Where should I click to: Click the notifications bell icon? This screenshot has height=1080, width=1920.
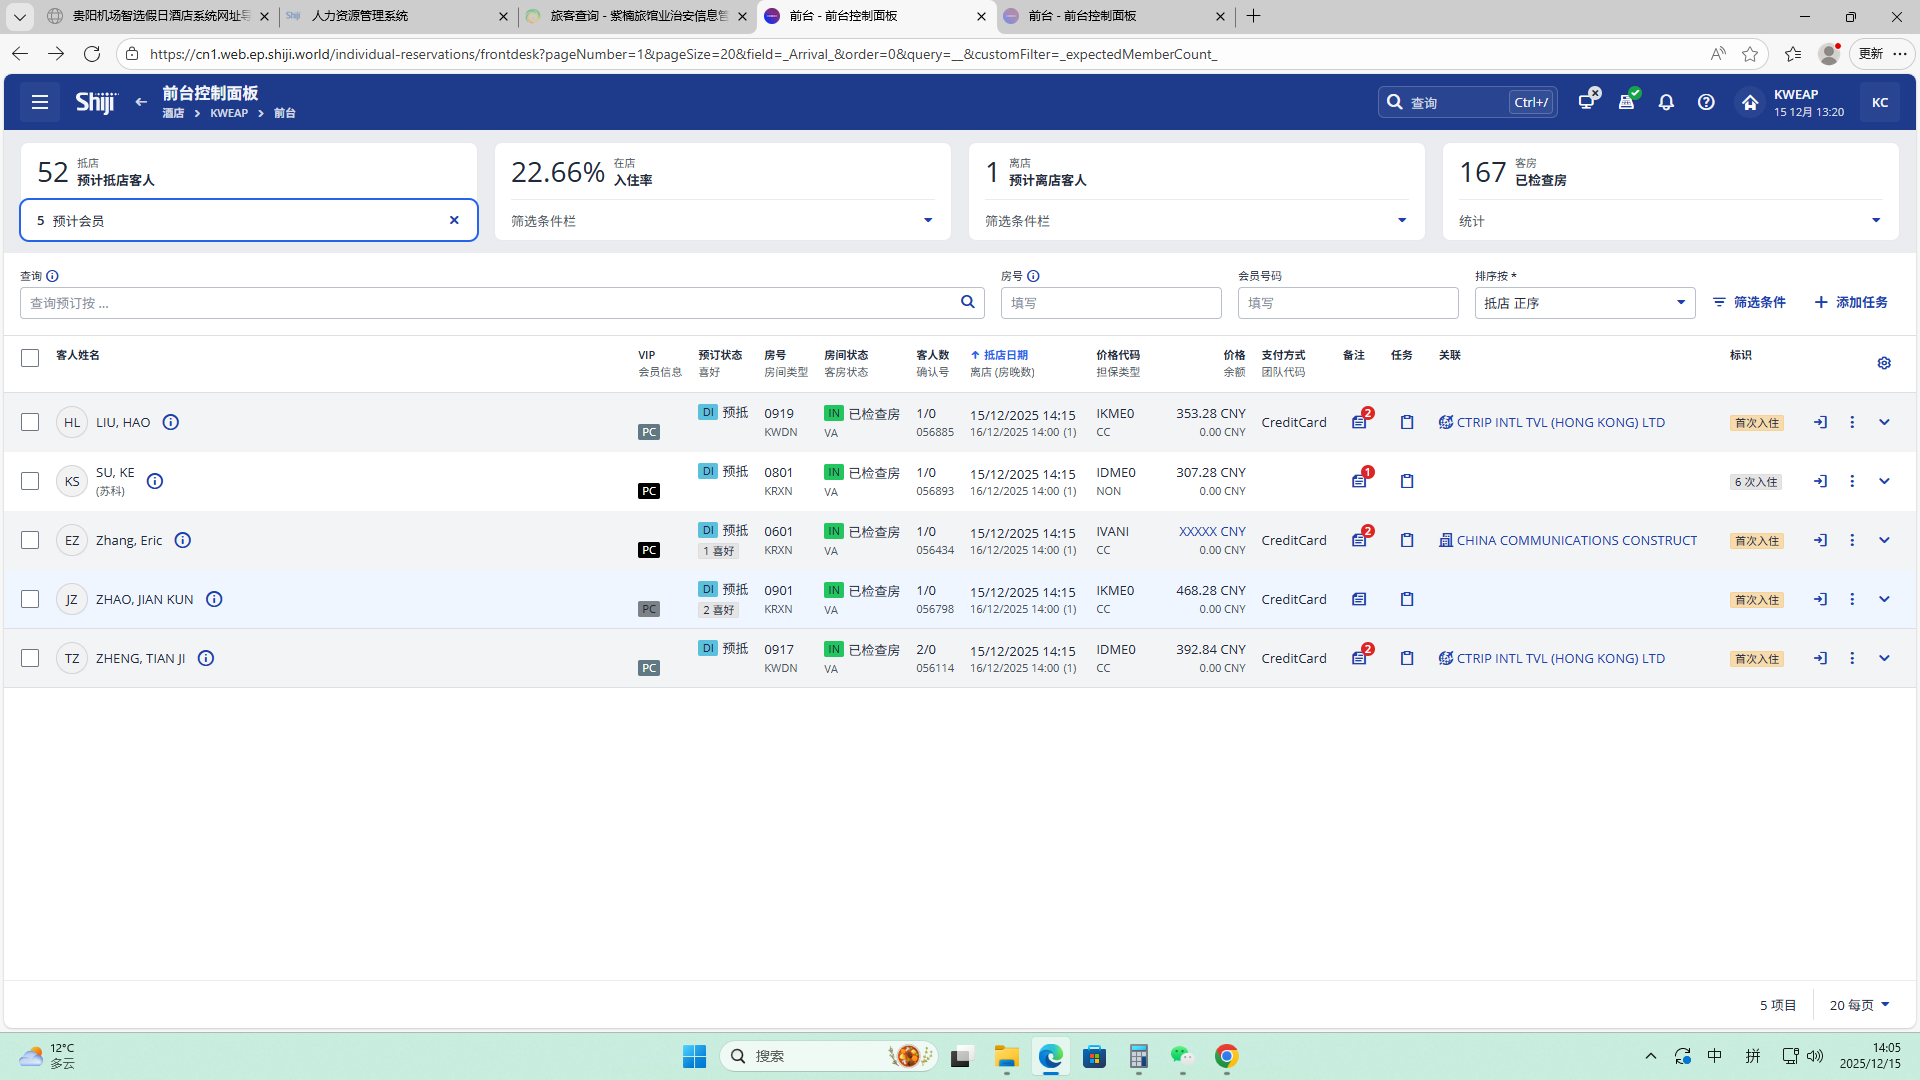tap(1666, 102)
